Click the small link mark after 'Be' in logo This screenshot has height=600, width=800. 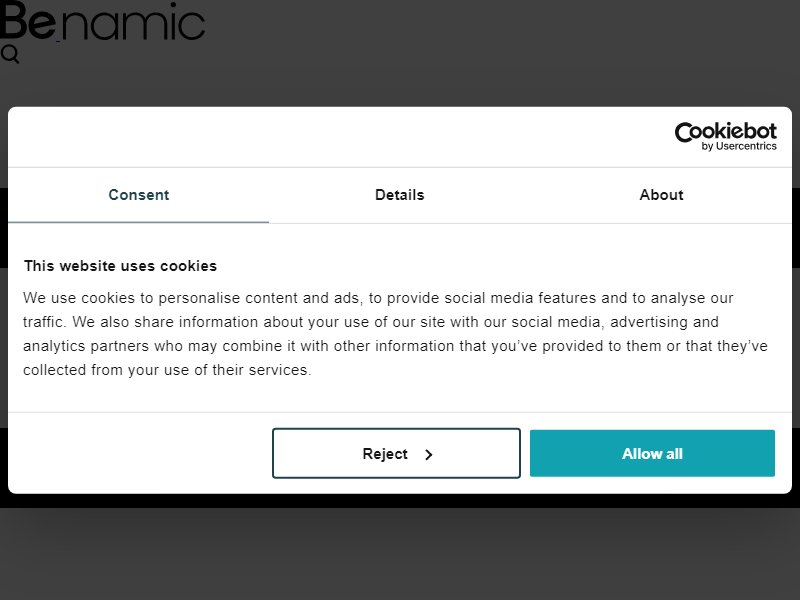[58, 39]
